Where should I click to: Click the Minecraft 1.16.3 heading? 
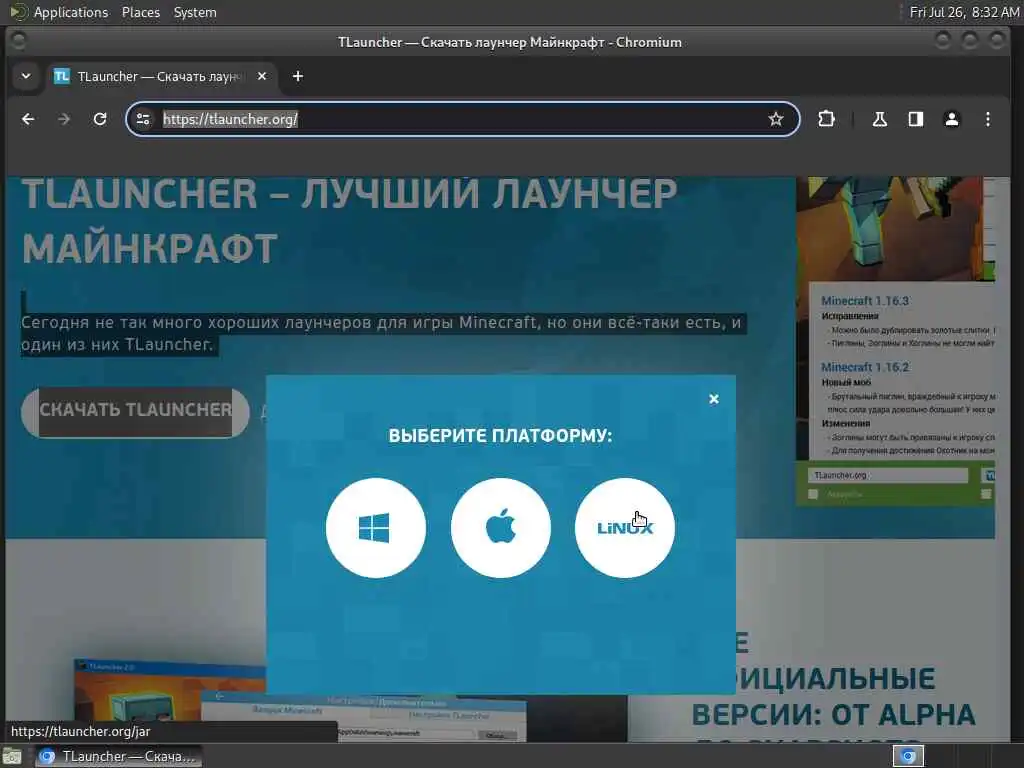click(865, 300)
